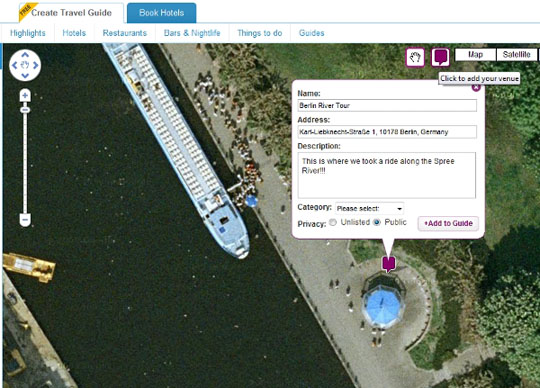Zoom in with the plus button
This screenshot has width=540, height=388.
(x=25, y=96)
